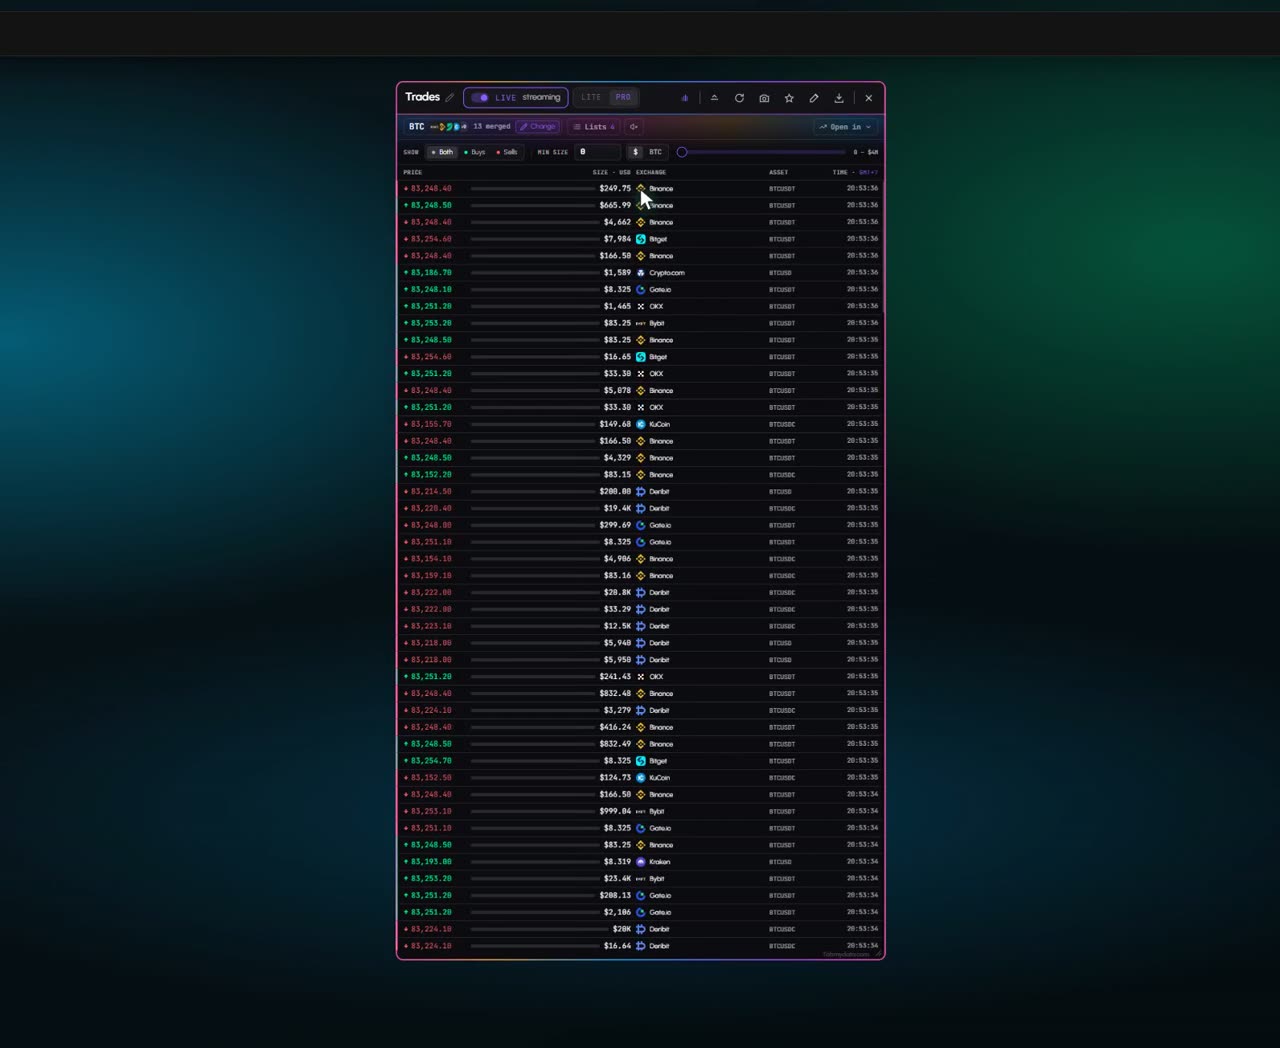Take a snapshot with the camera icon
1280x1048 pixels.
click(x=764, y=98)
